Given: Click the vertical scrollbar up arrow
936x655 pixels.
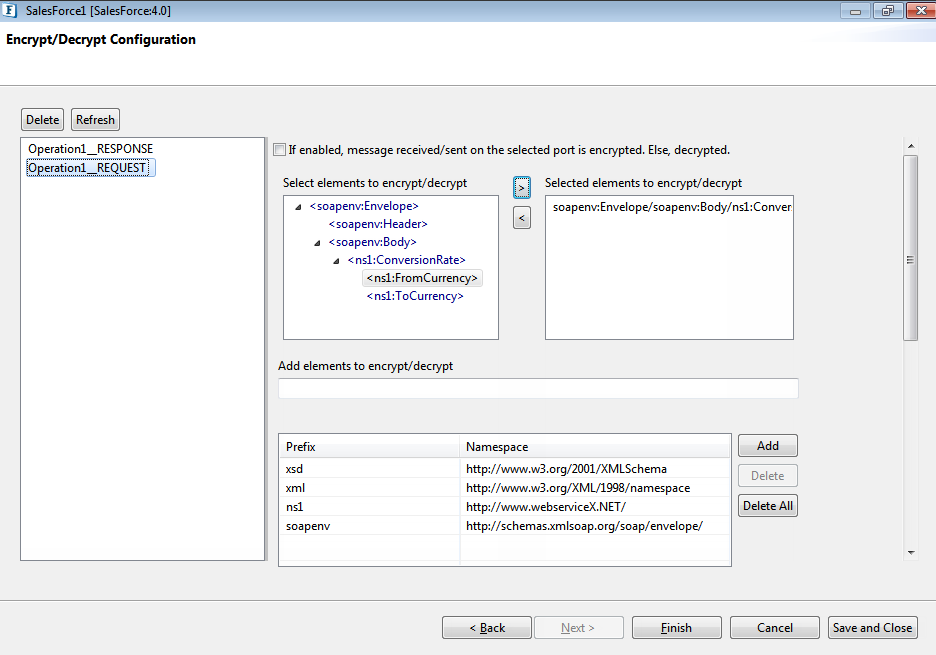Looking at the screenshot, I should pyautogui.click(x=910, y=146).
